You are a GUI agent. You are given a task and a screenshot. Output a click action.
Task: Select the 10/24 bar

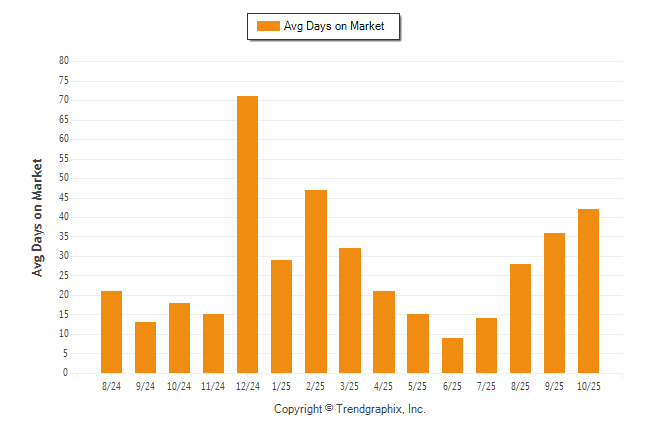(179, 338)
